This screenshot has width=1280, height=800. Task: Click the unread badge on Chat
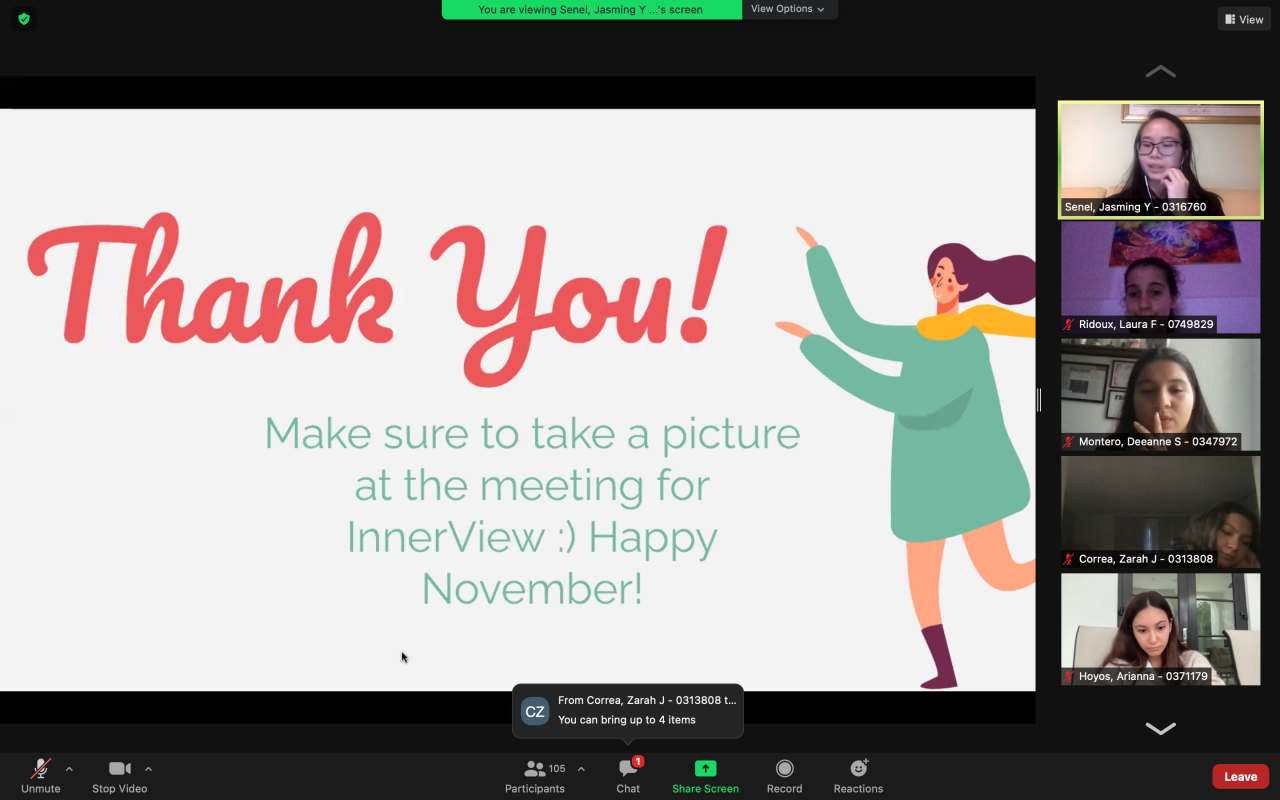pyautogui.click(x=638, y=762)
